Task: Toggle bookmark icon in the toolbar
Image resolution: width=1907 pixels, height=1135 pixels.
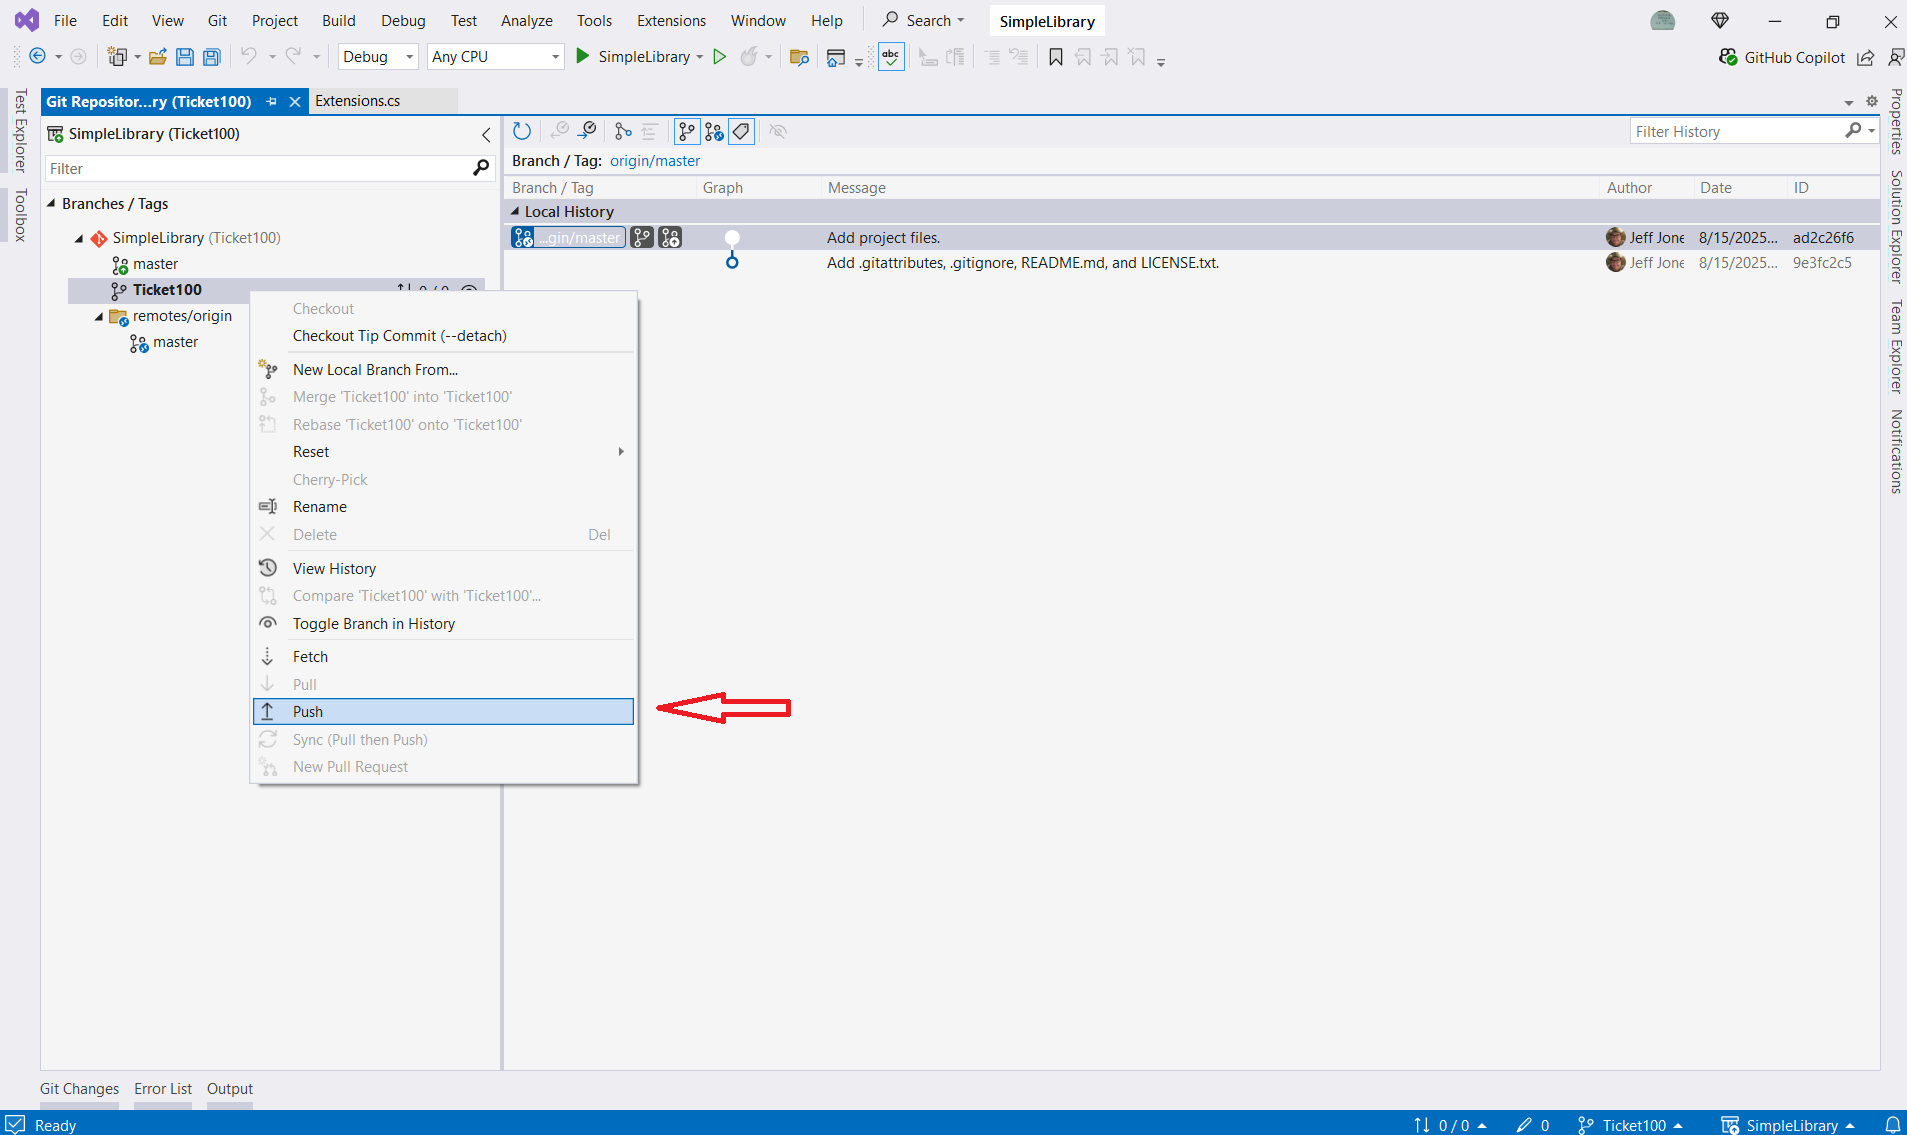Action: click(1056, 57)
